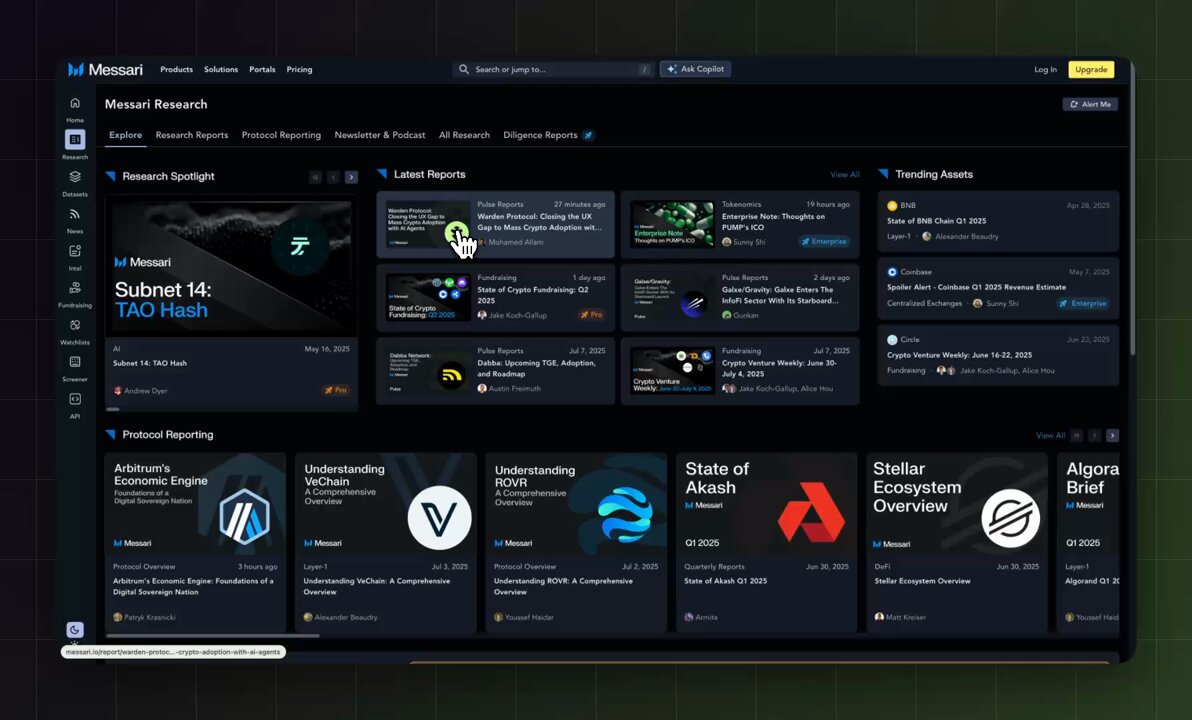Image resolution: width=1192 pixels, height=720 pixels.
Task: Switch to the Protocol Reporting tab
Action: coord(281,135)
